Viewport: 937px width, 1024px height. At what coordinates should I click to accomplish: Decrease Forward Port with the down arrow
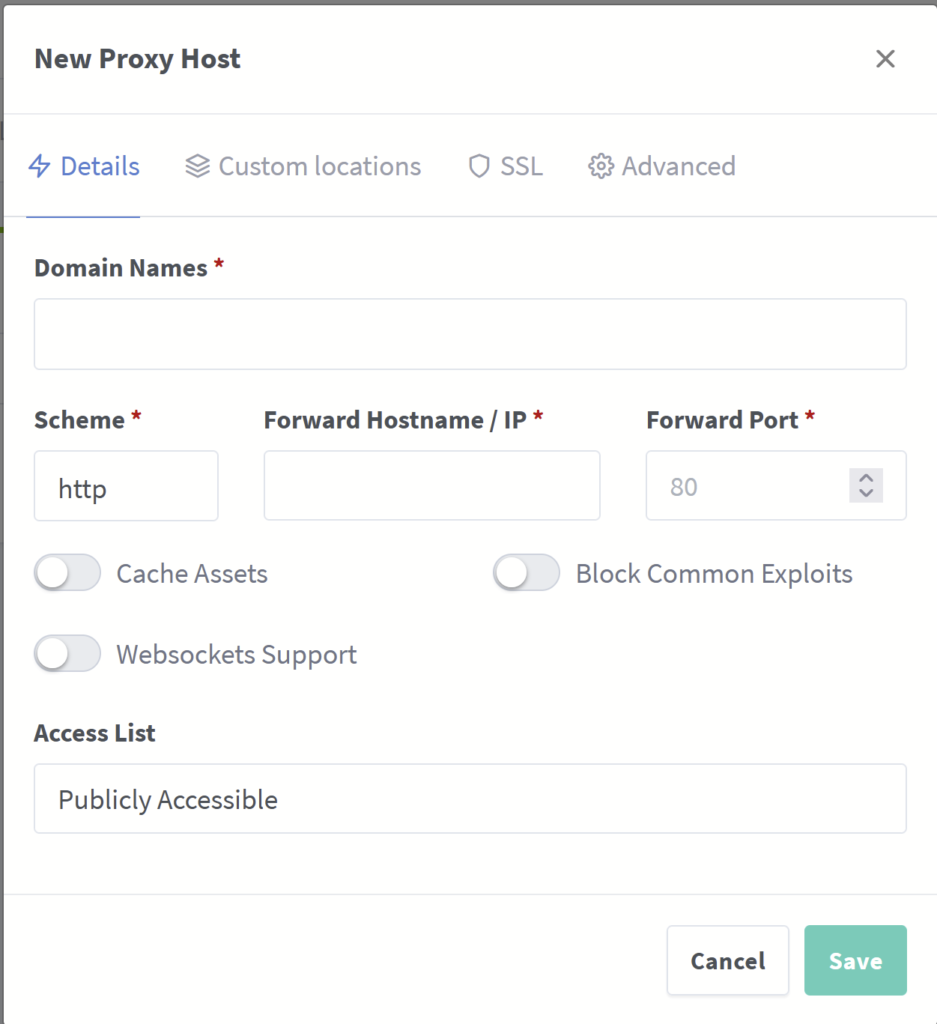pyautogui.click(x=866, y=493)
